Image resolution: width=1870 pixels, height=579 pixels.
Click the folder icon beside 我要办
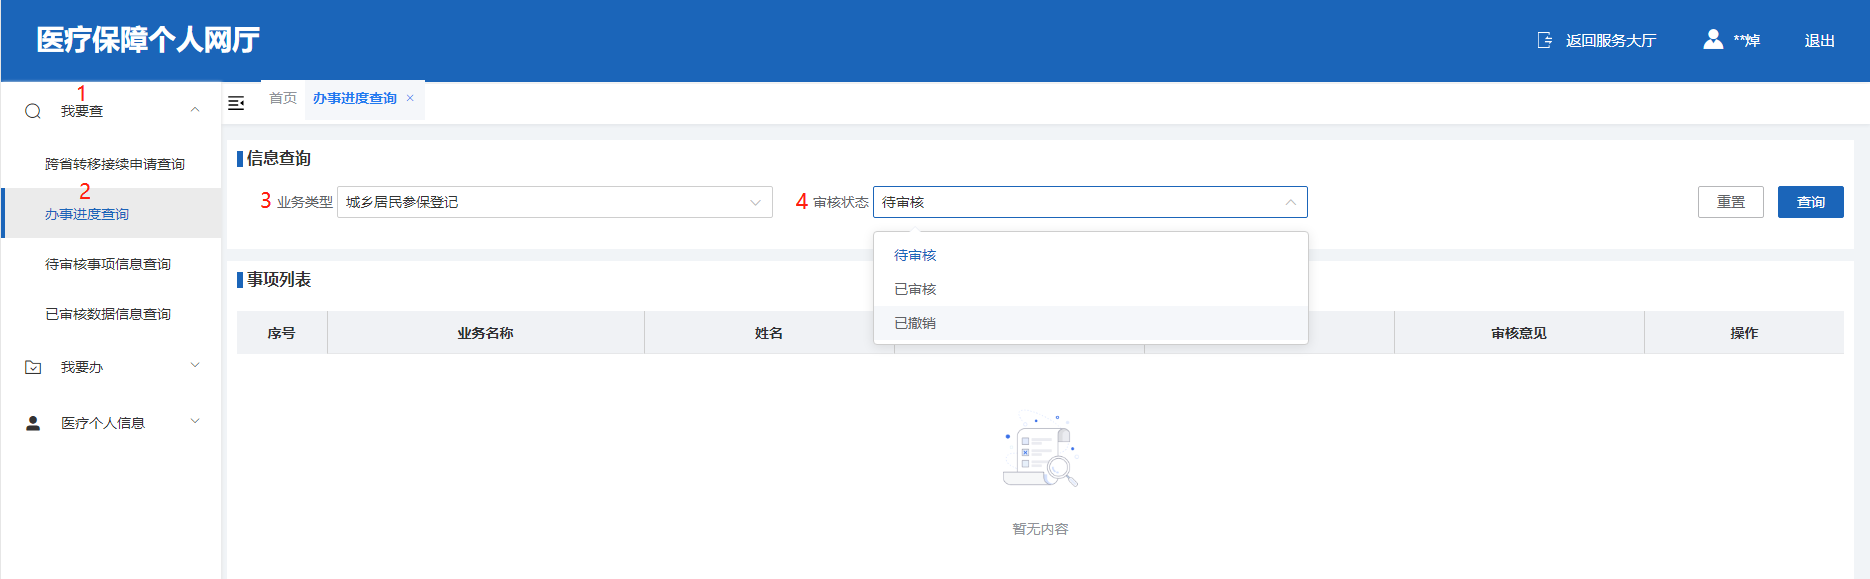(33, 367)
